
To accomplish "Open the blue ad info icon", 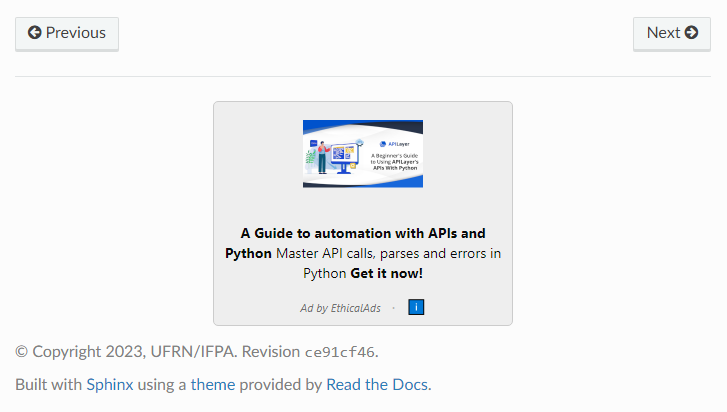I will [416, 307].
